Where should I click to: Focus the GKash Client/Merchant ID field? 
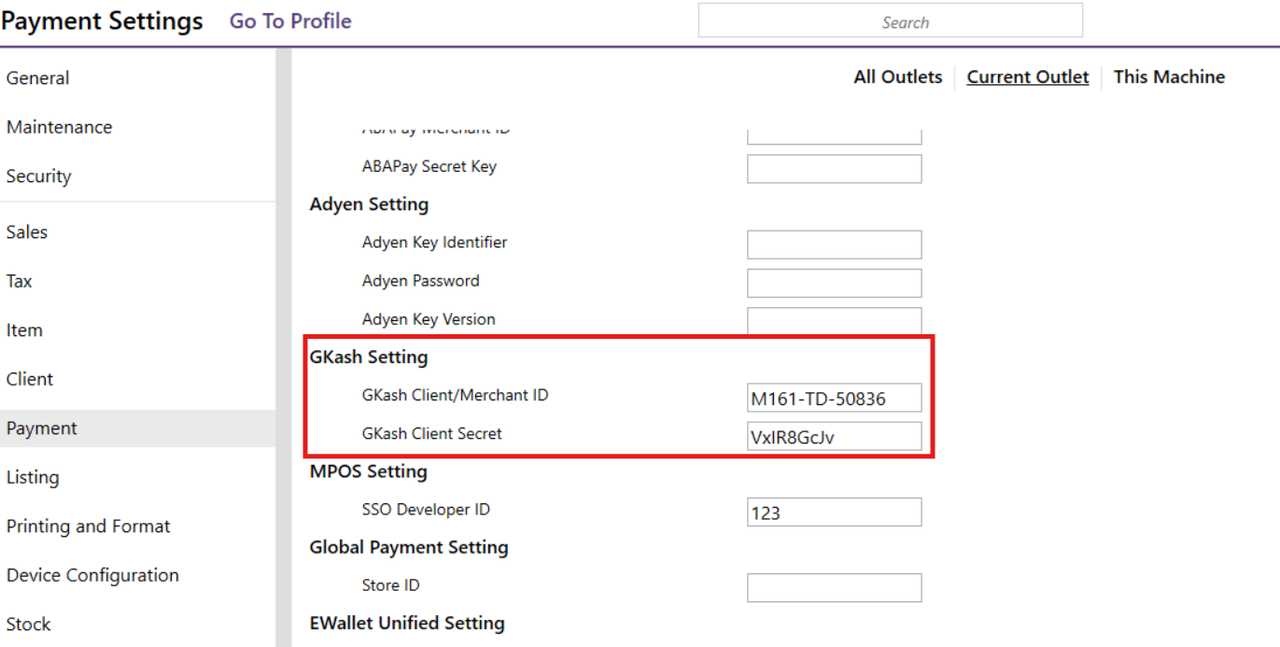[x=834, y=398]
